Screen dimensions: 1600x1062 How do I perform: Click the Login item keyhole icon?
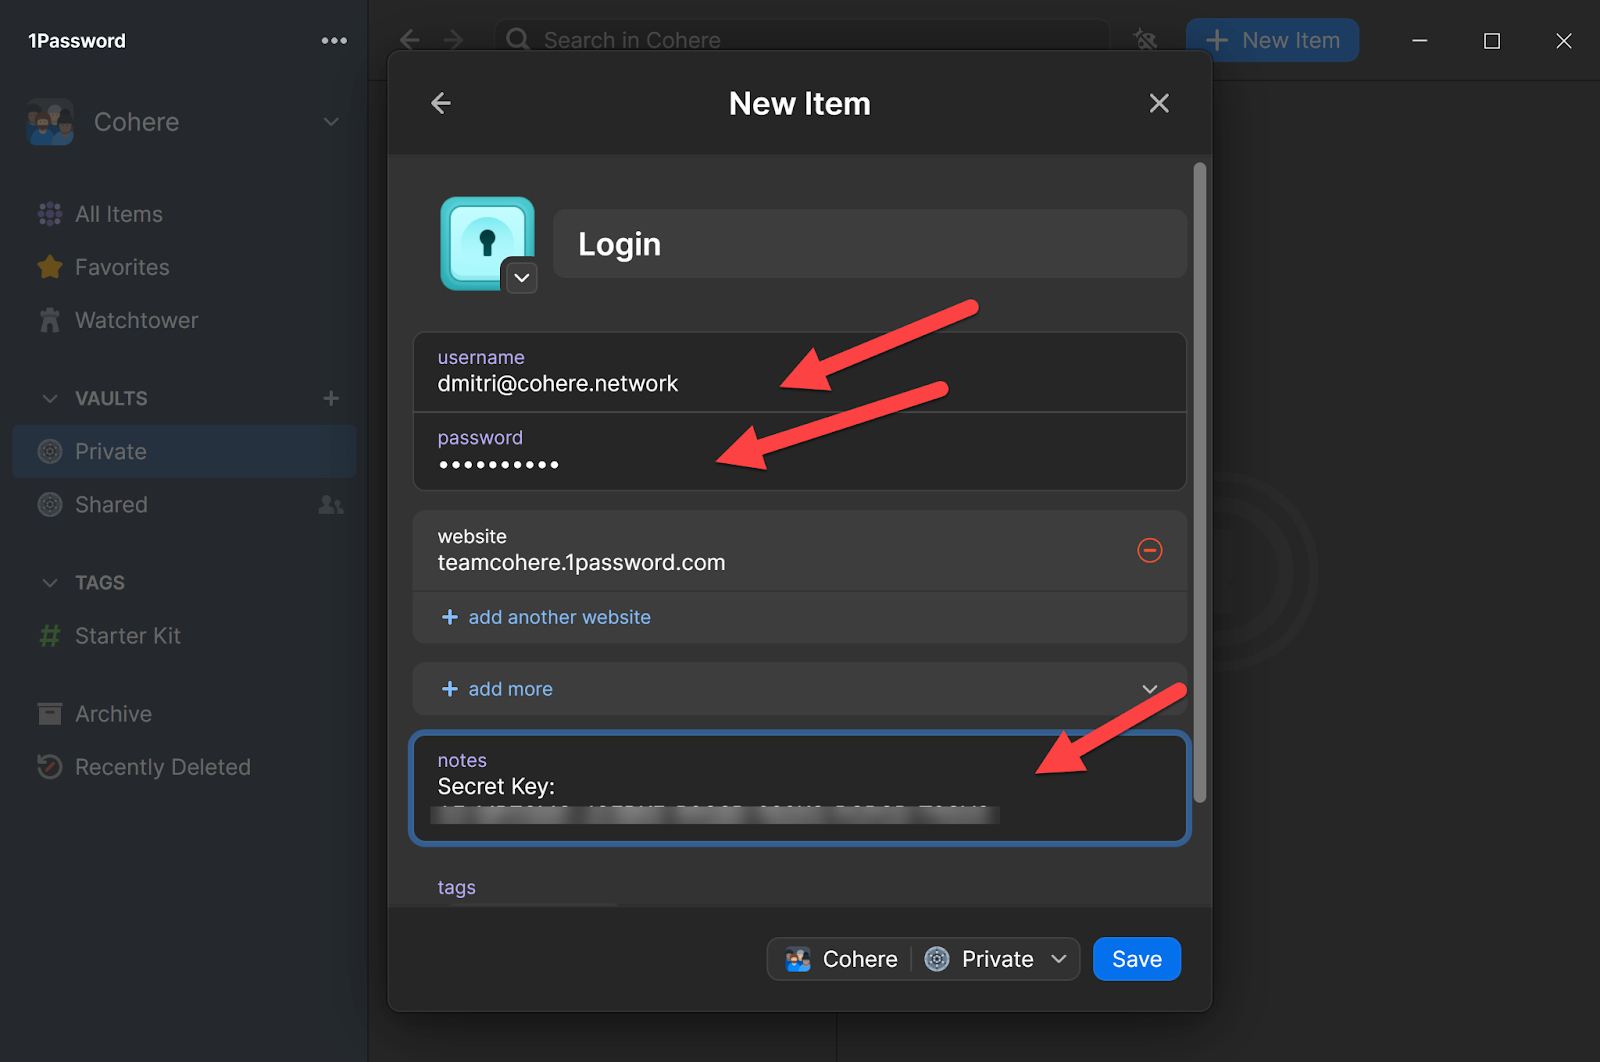(487, 243)
